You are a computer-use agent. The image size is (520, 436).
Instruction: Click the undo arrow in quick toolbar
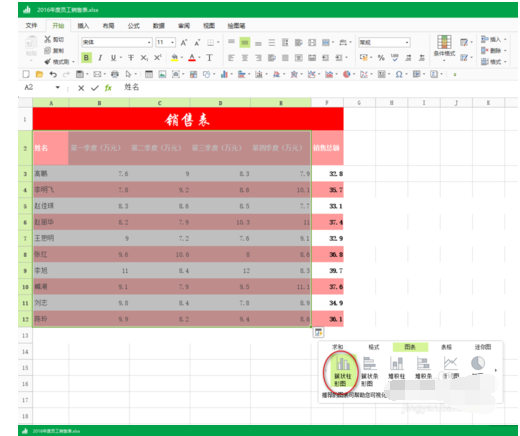[x=53, y=74]
